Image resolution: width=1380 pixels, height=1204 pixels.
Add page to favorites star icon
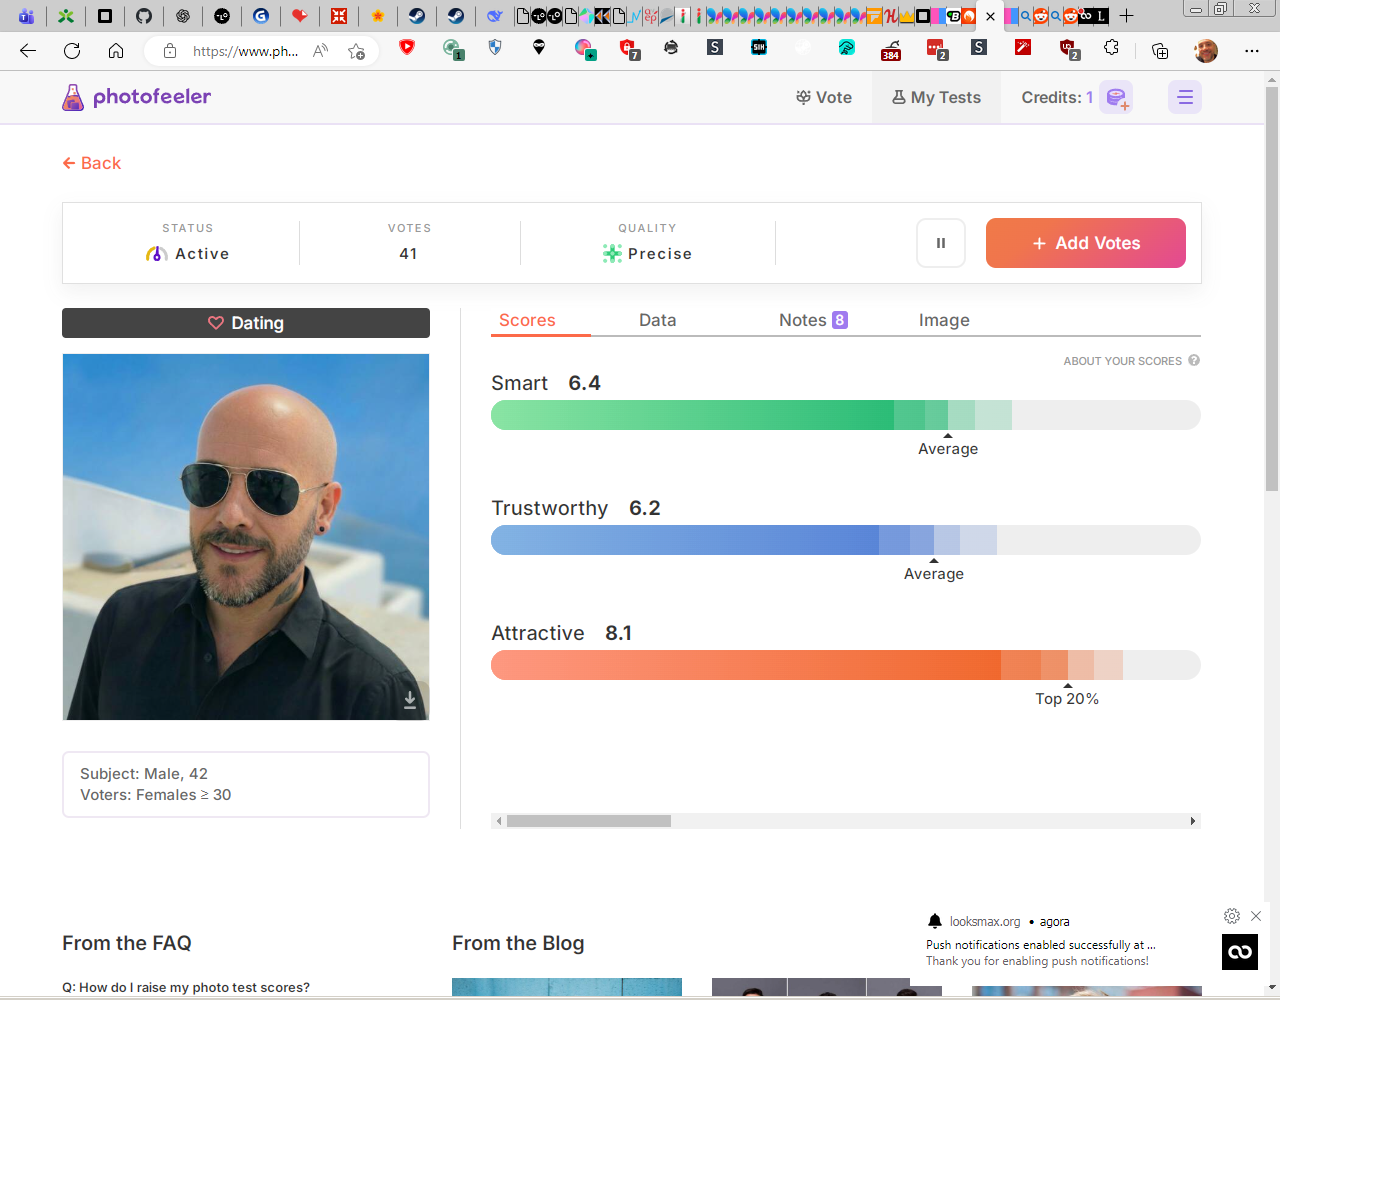coord(356,51)
